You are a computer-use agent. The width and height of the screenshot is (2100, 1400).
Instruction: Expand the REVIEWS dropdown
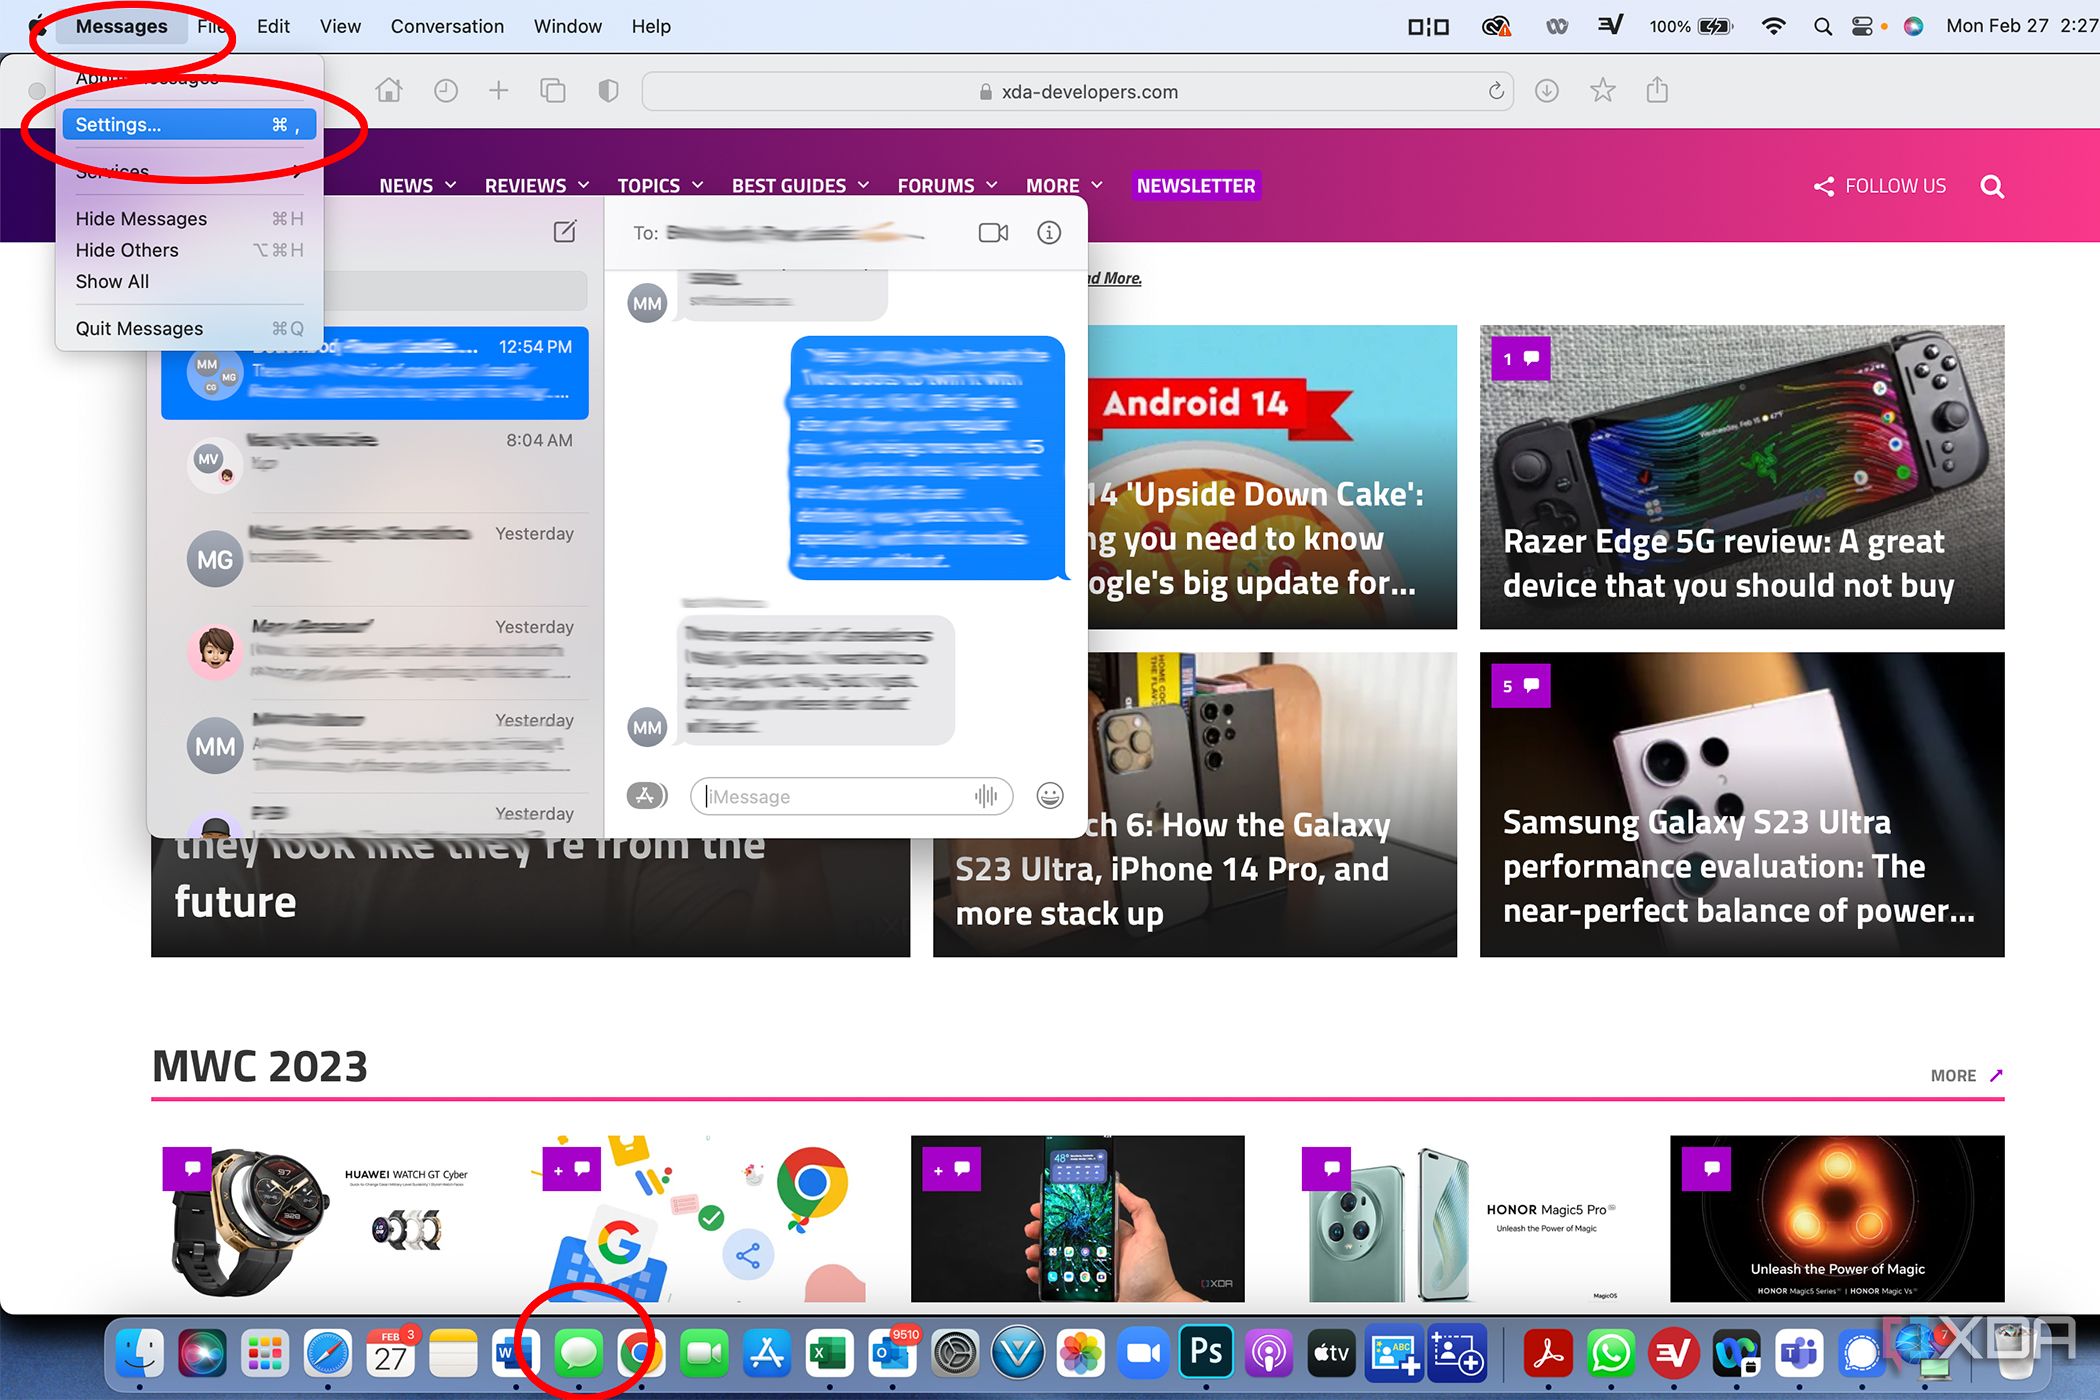click(537, 185)
